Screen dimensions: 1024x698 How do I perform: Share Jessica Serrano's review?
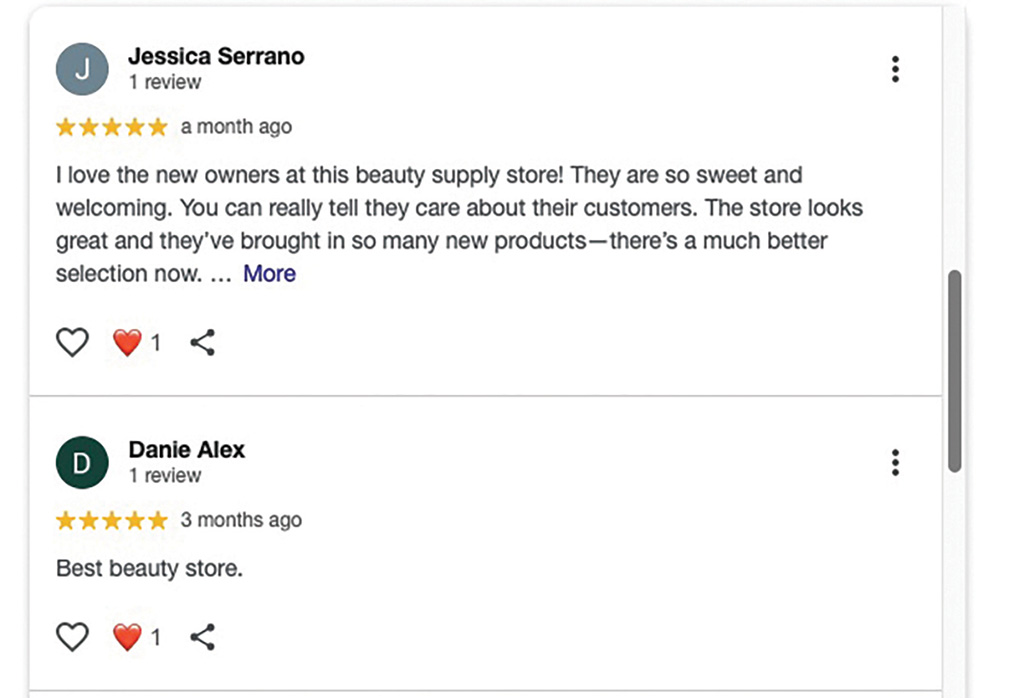tap(202, 343)
